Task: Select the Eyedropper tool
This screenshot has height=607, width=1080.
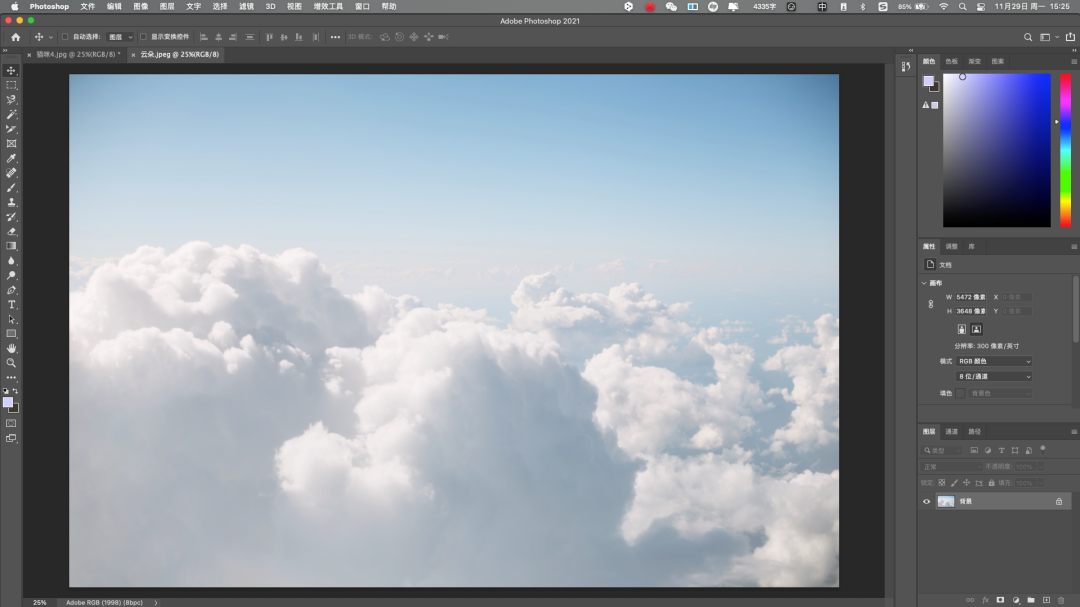Action: coord(12,158)
